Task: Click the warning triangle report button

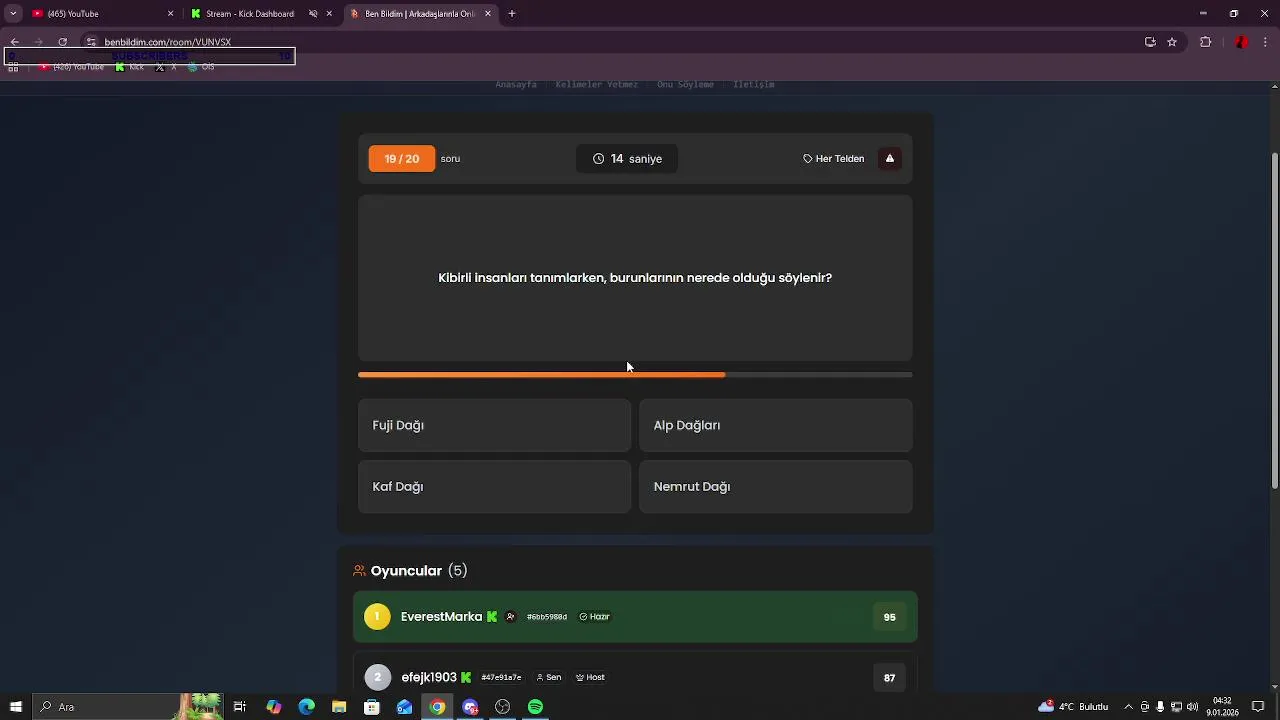Action: pyautogui.click(x=889, y=158)
